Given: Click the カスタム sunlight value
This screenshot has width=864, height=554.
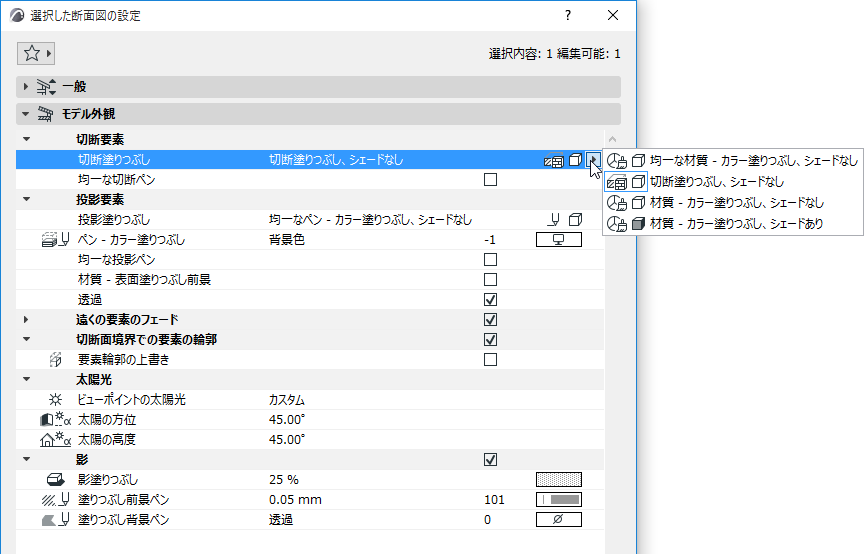Looking at the screenshot, I should click(x=287, y=400).
